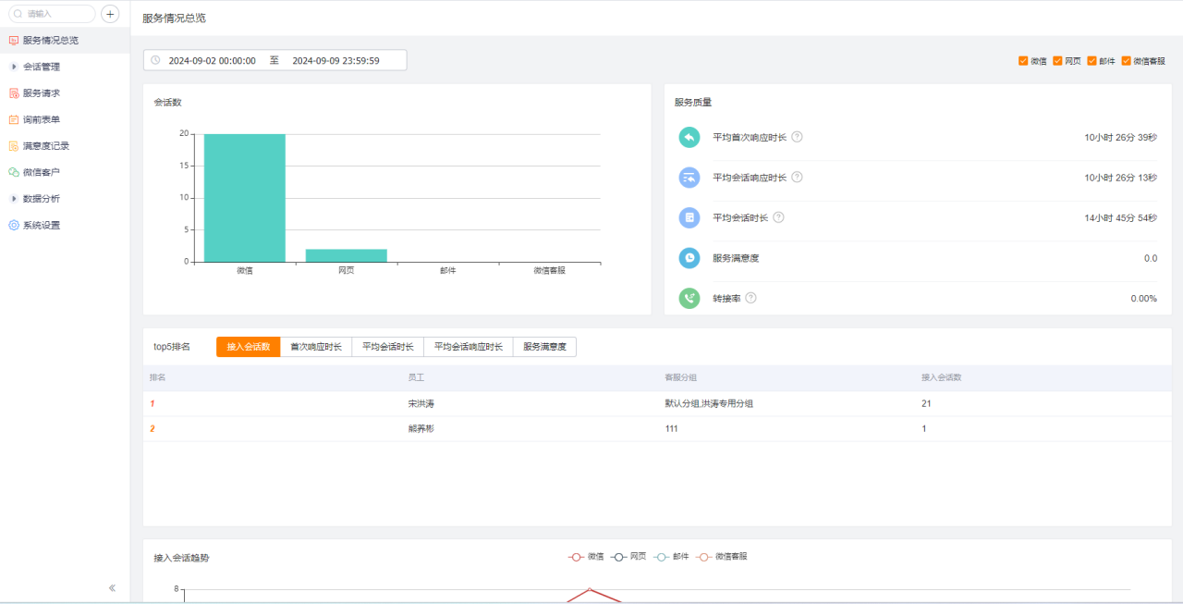Viewport: 1184px width, 604px height.
Task: Click the 微信客户 WeChat icon in sidebar
Action: pos(14,172)
